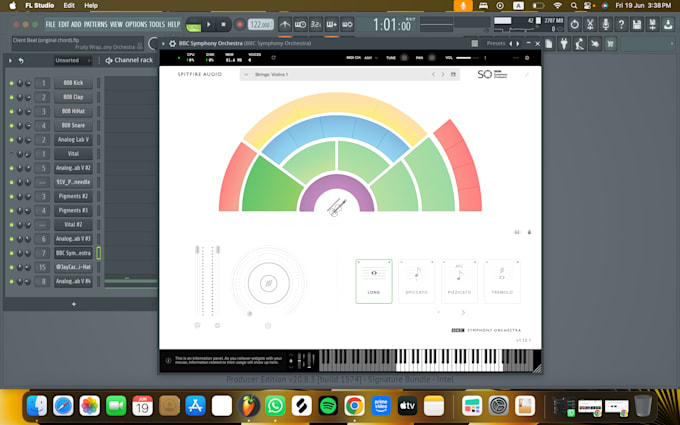
Task: Click the transport Play button
Action: [x=209, y=25]
